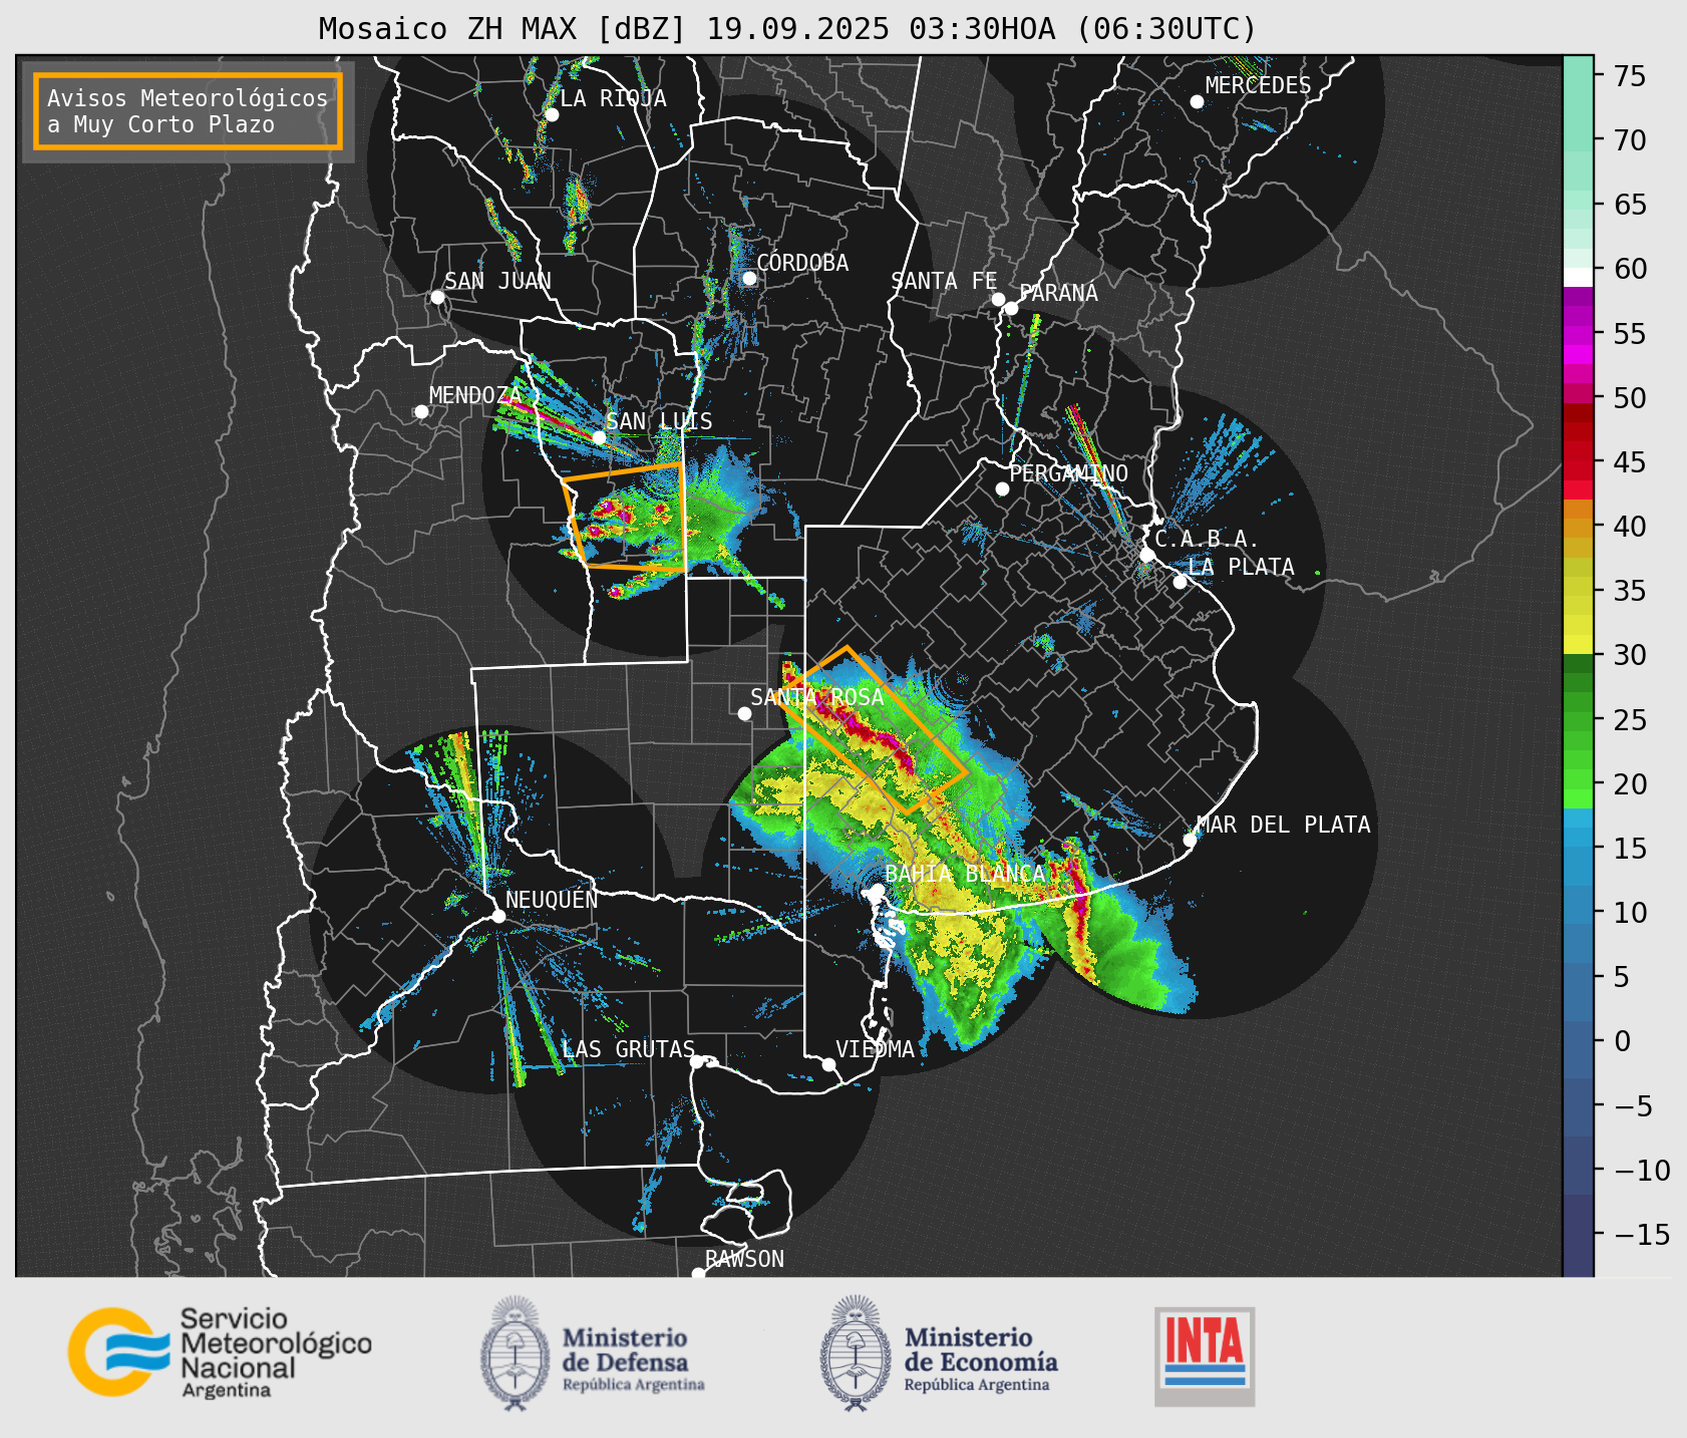Click the Avisos Meteorológicos a Muy Corto Plazo legend box
The width and height of the screenshot is (1687, 1438).
click(188, 111)
